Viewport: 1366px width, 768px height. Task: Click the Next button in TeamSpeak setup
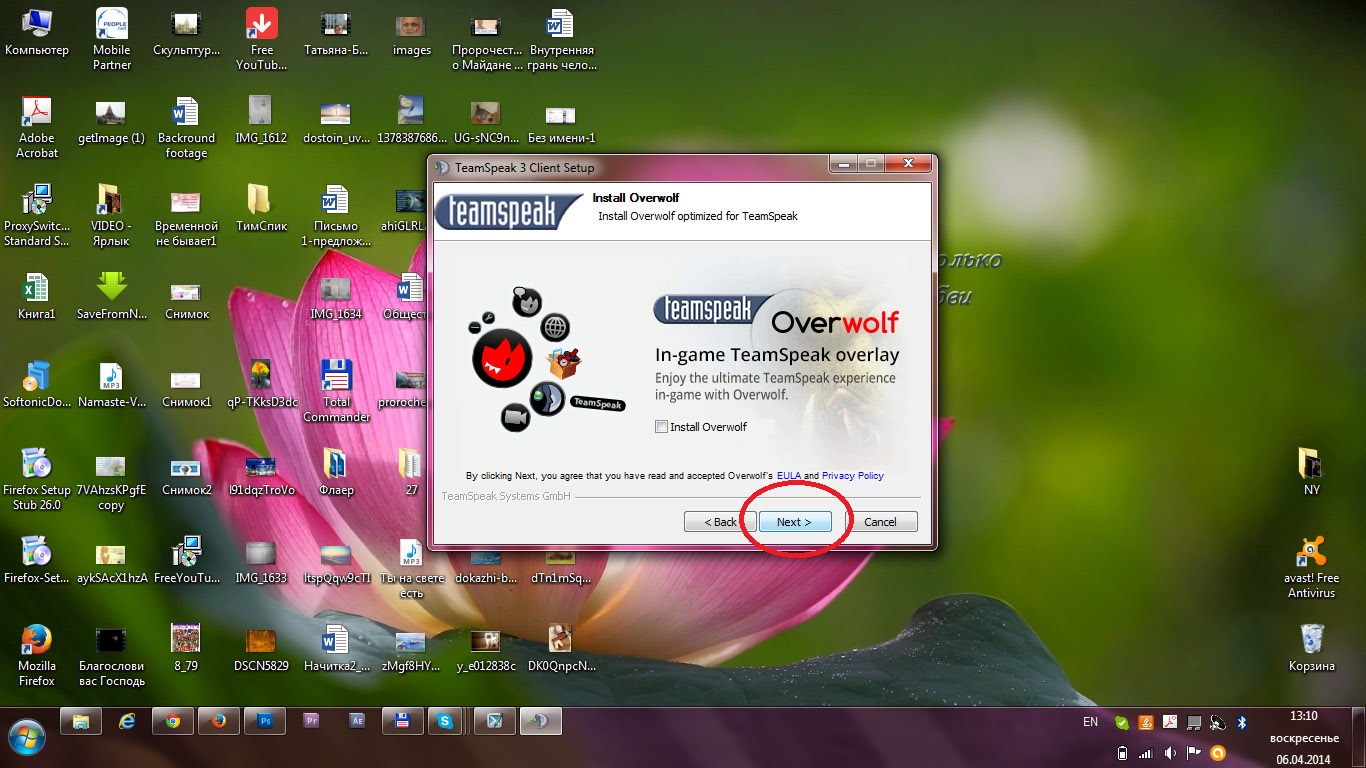(794, 522)
